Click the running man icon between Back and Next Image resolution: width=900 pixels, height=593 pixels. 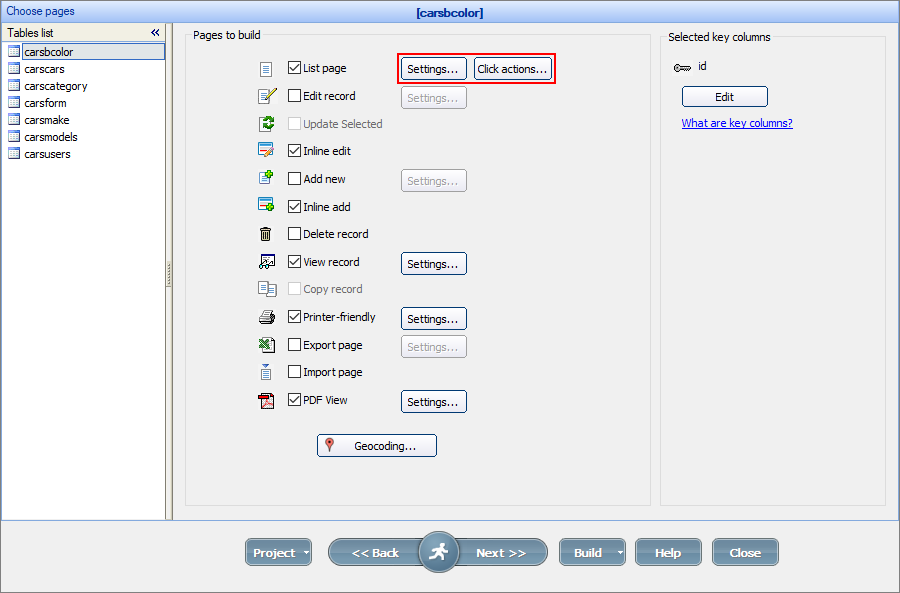click(438, 551)
